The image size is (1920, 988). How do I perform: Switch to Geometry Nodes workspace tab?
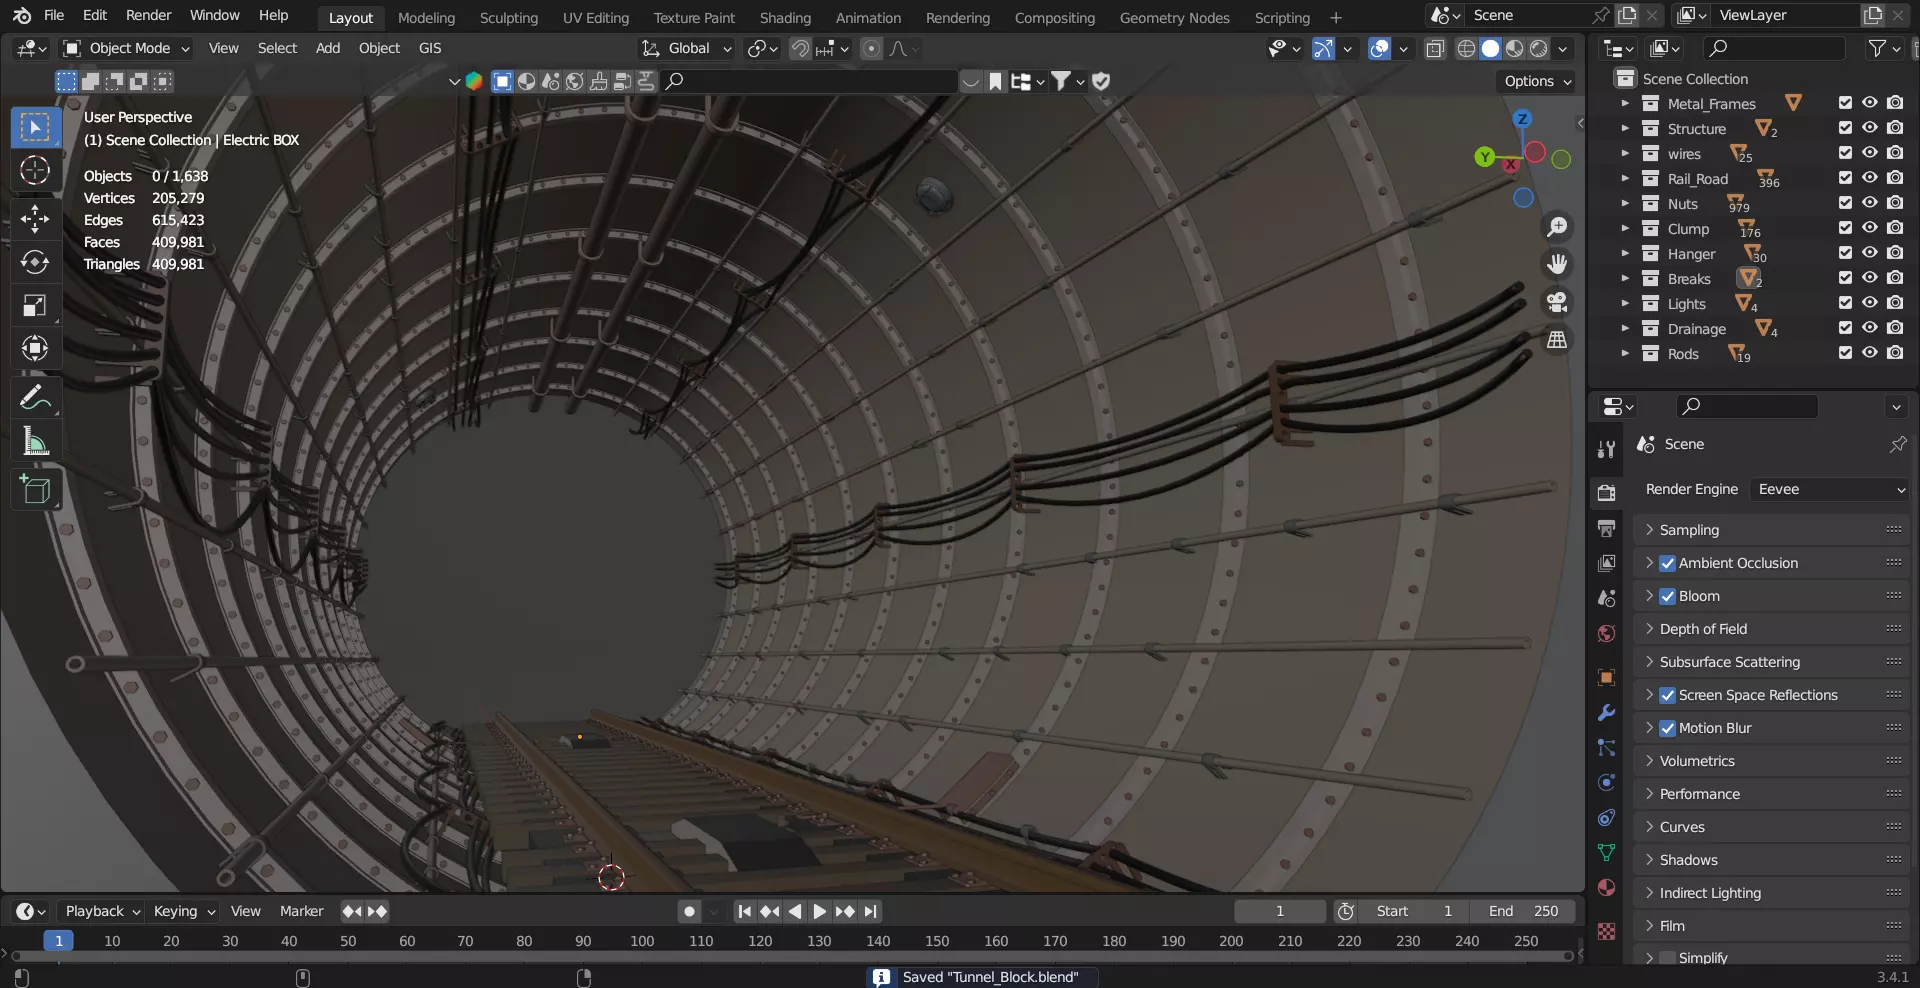point(1174,17)
